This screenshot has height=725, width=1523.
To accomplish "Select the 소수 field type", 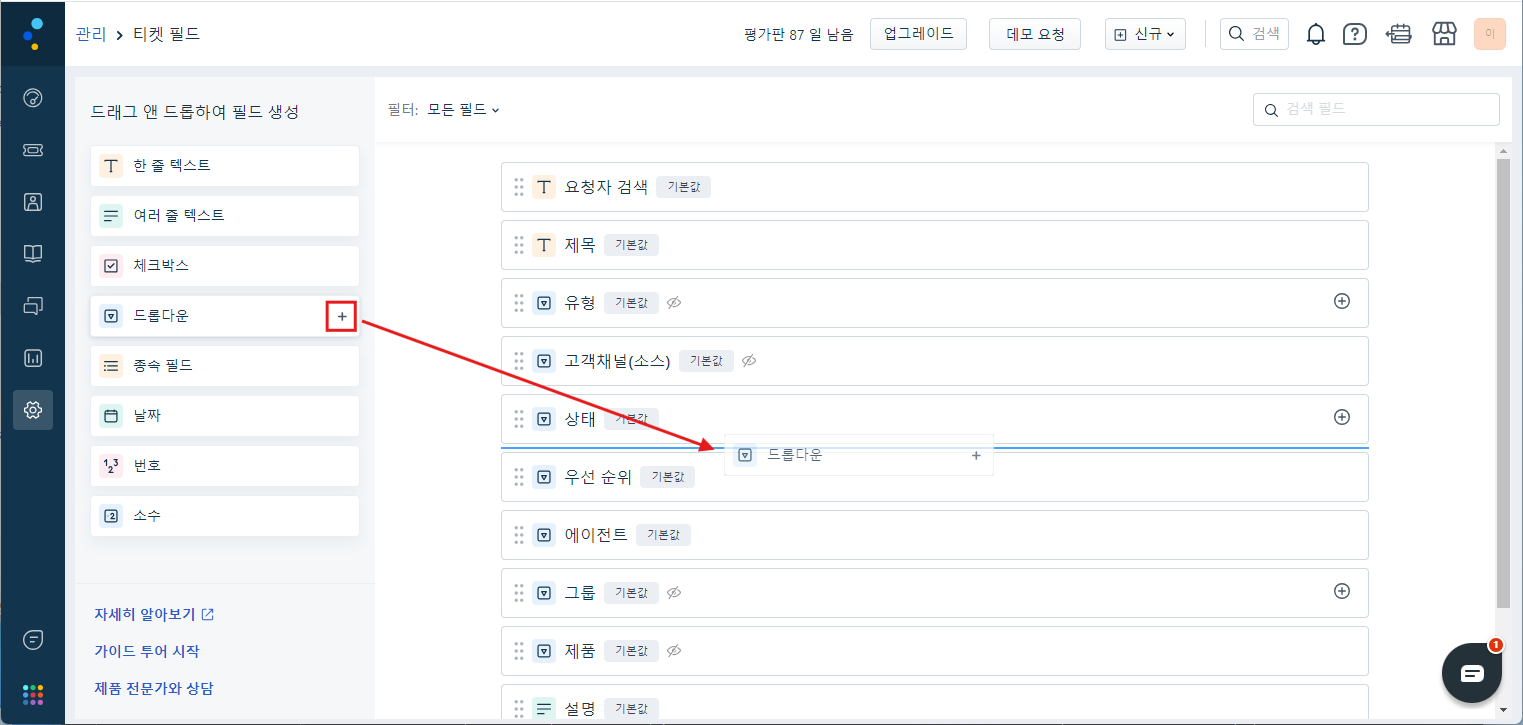I will coord(225,516).
